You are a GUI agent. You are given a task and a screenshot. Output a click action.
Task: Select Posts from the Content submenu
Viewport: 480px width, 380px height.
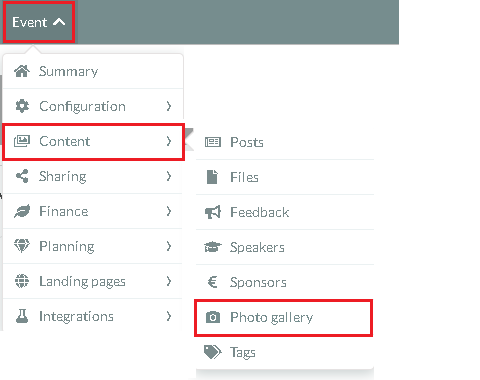pos(285,142)
